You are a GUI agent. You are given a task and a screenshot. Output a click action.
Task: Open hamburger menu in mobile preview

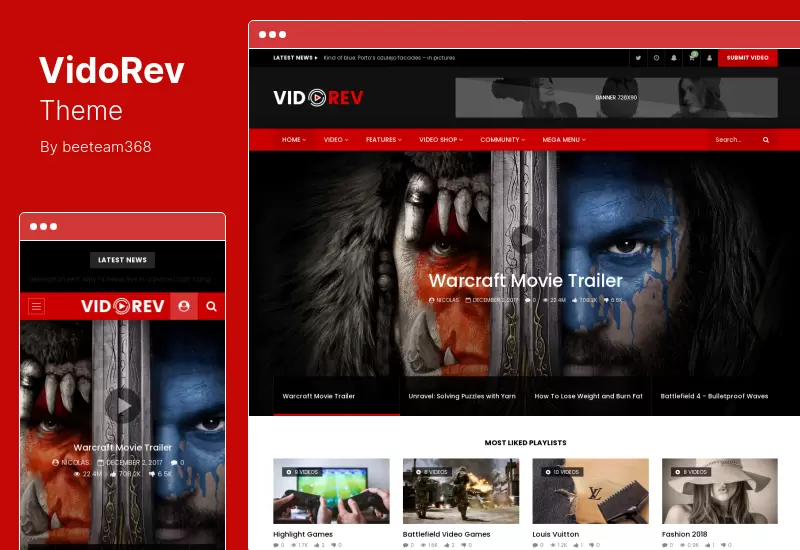36,306
